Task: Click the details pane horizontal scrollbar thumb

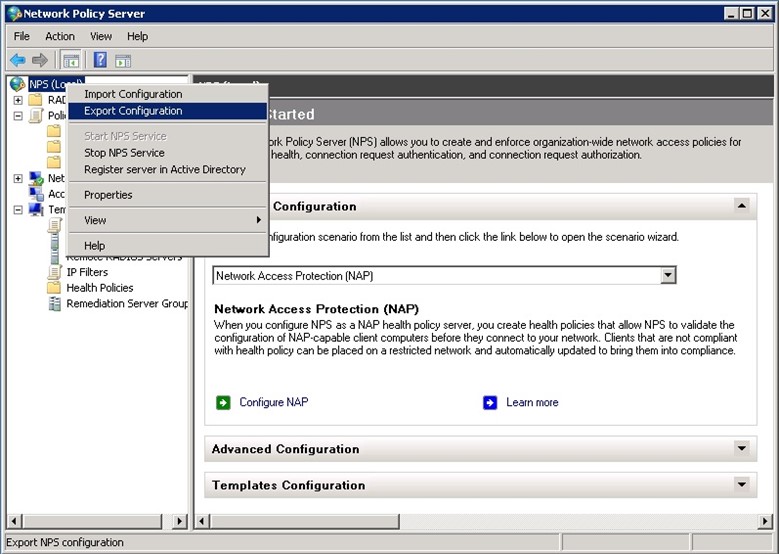Action: tap(304, 521)
